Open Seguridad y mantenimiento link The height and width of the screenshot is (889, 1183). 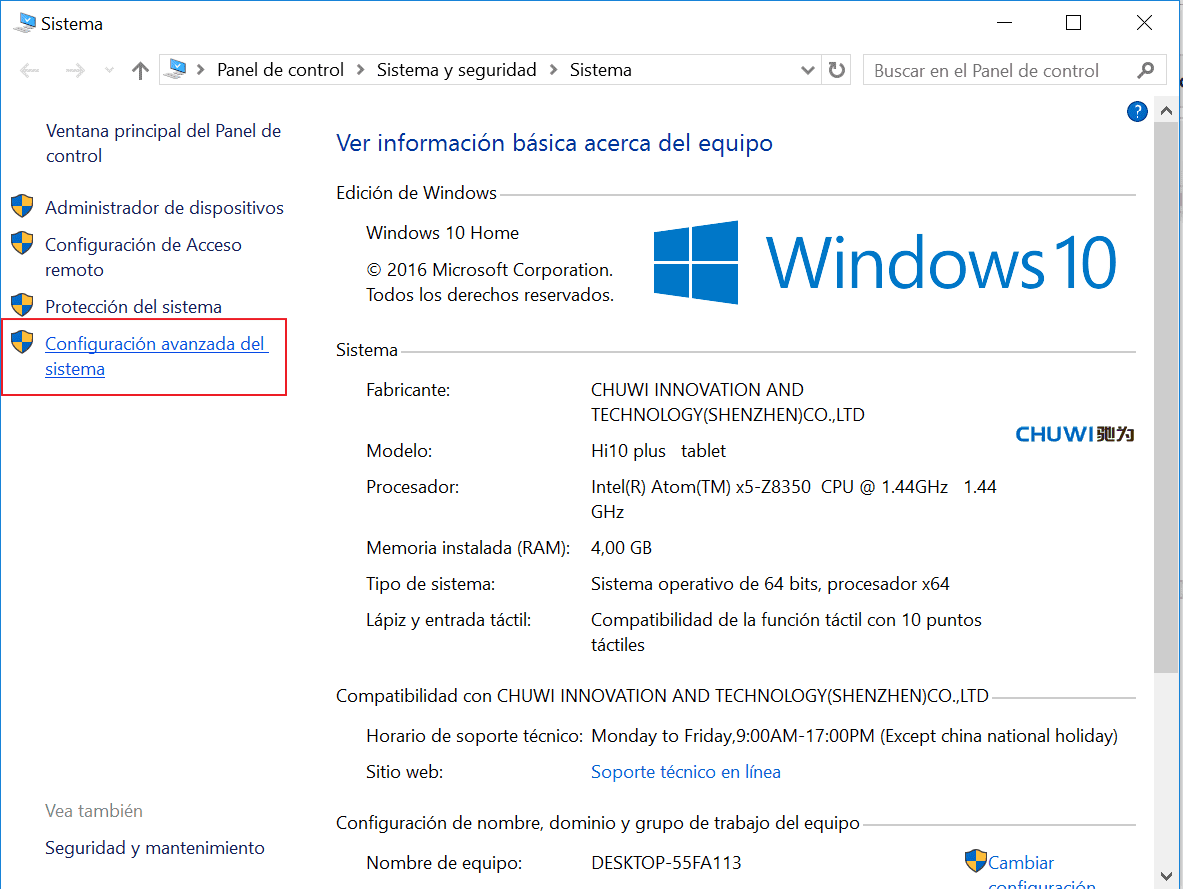(155, 847)
